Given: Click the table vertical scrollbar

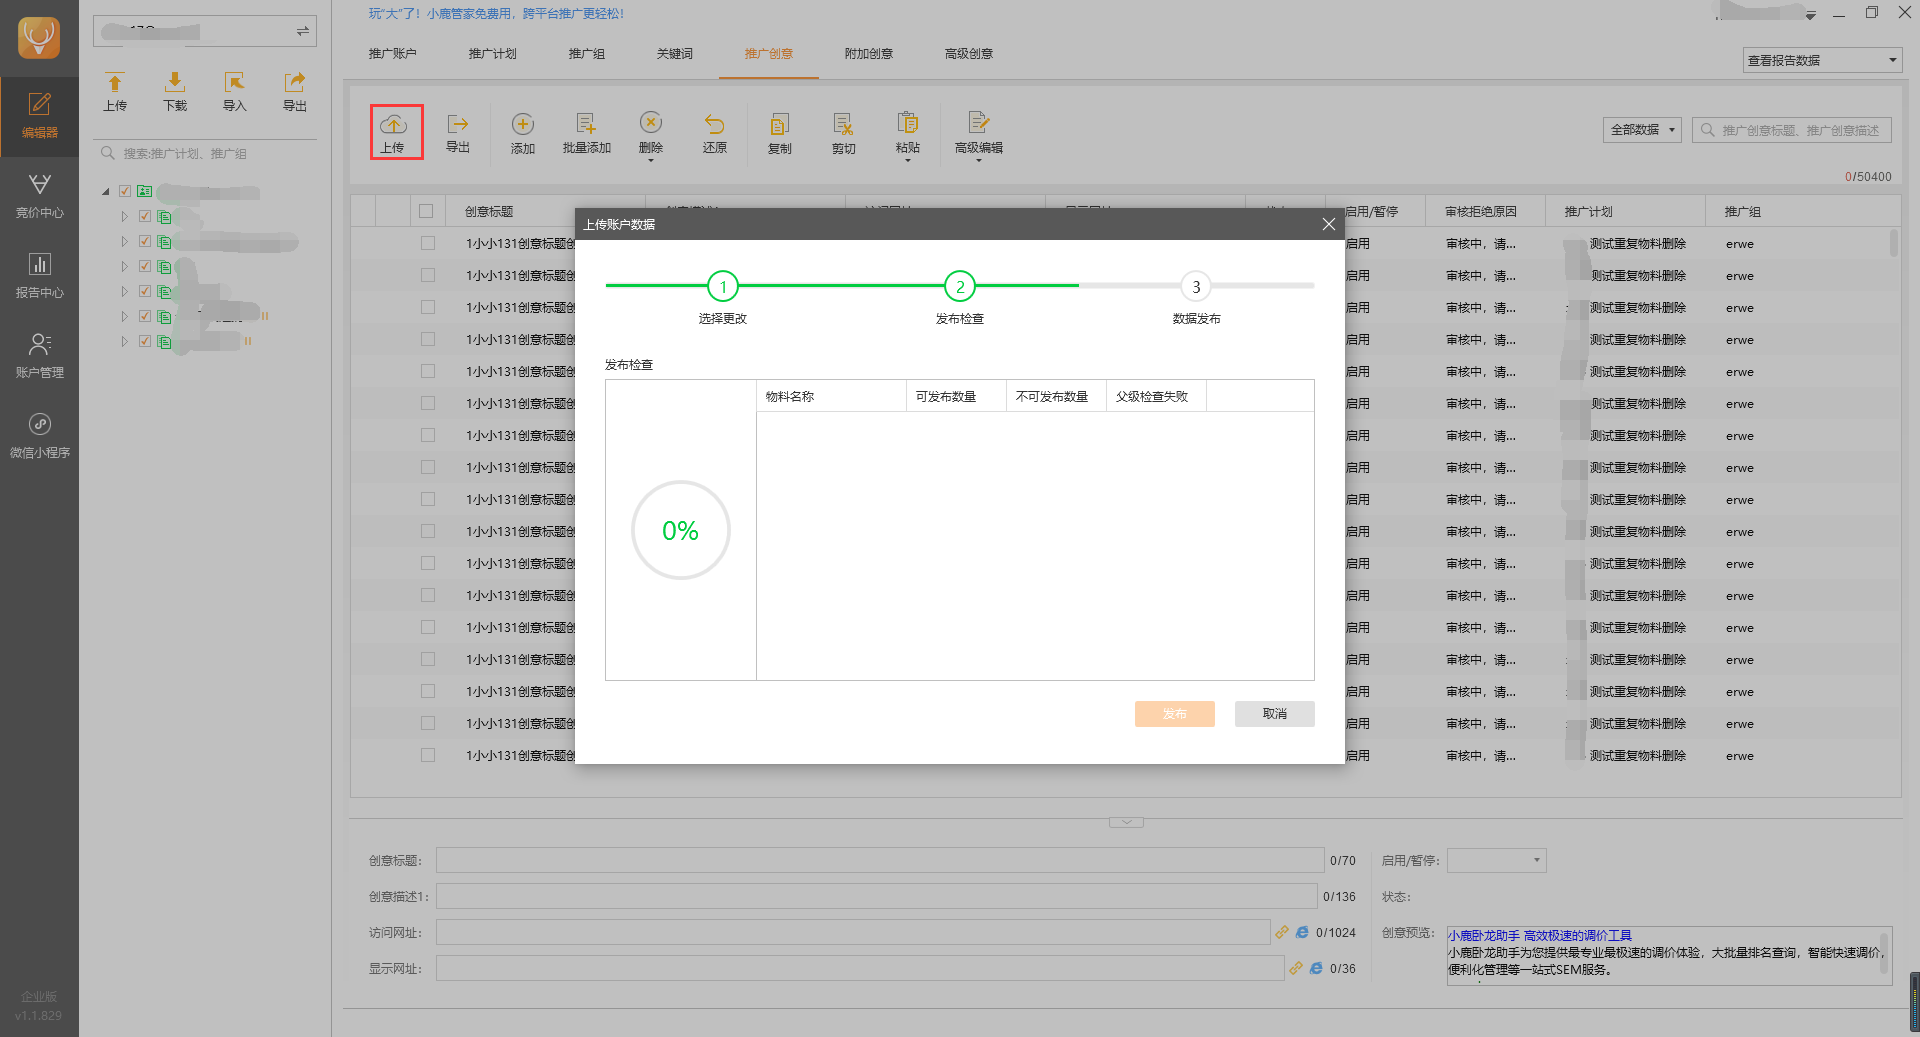Looking at the screenshot, I should [x=1894, y=243].
